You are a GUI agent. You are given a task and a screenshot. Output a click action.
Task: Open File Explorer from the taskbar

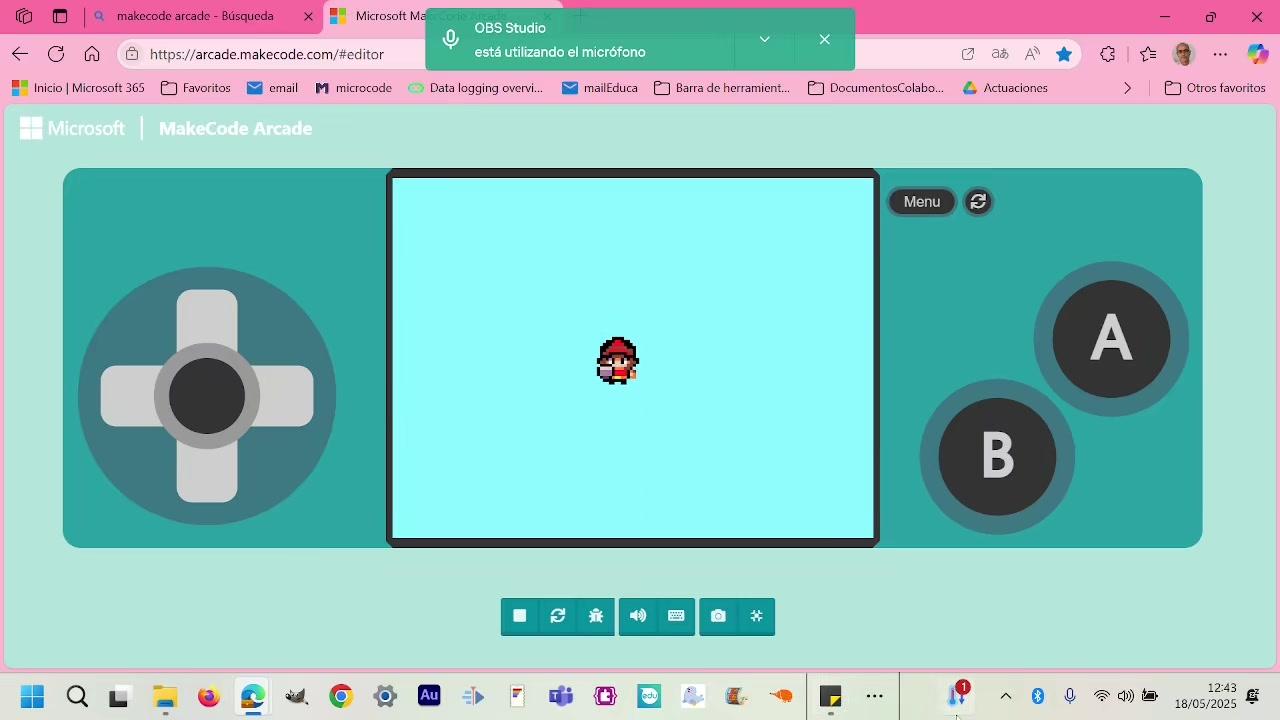(165, 696)
